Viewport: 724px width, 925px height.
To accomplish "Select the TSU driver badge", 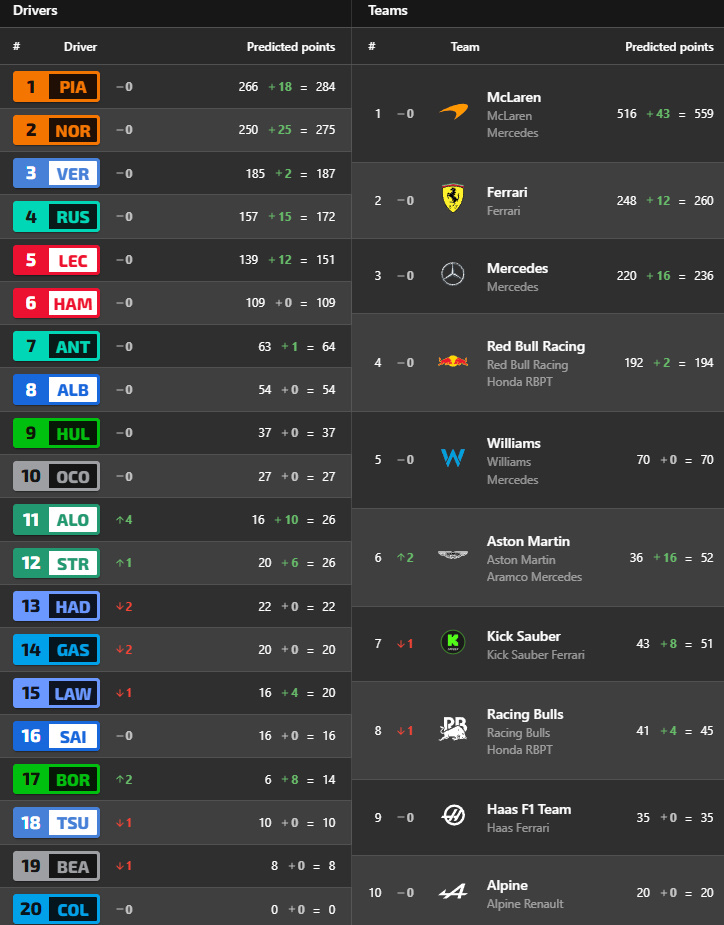I will pyautogui.click(x=57, y=822).
